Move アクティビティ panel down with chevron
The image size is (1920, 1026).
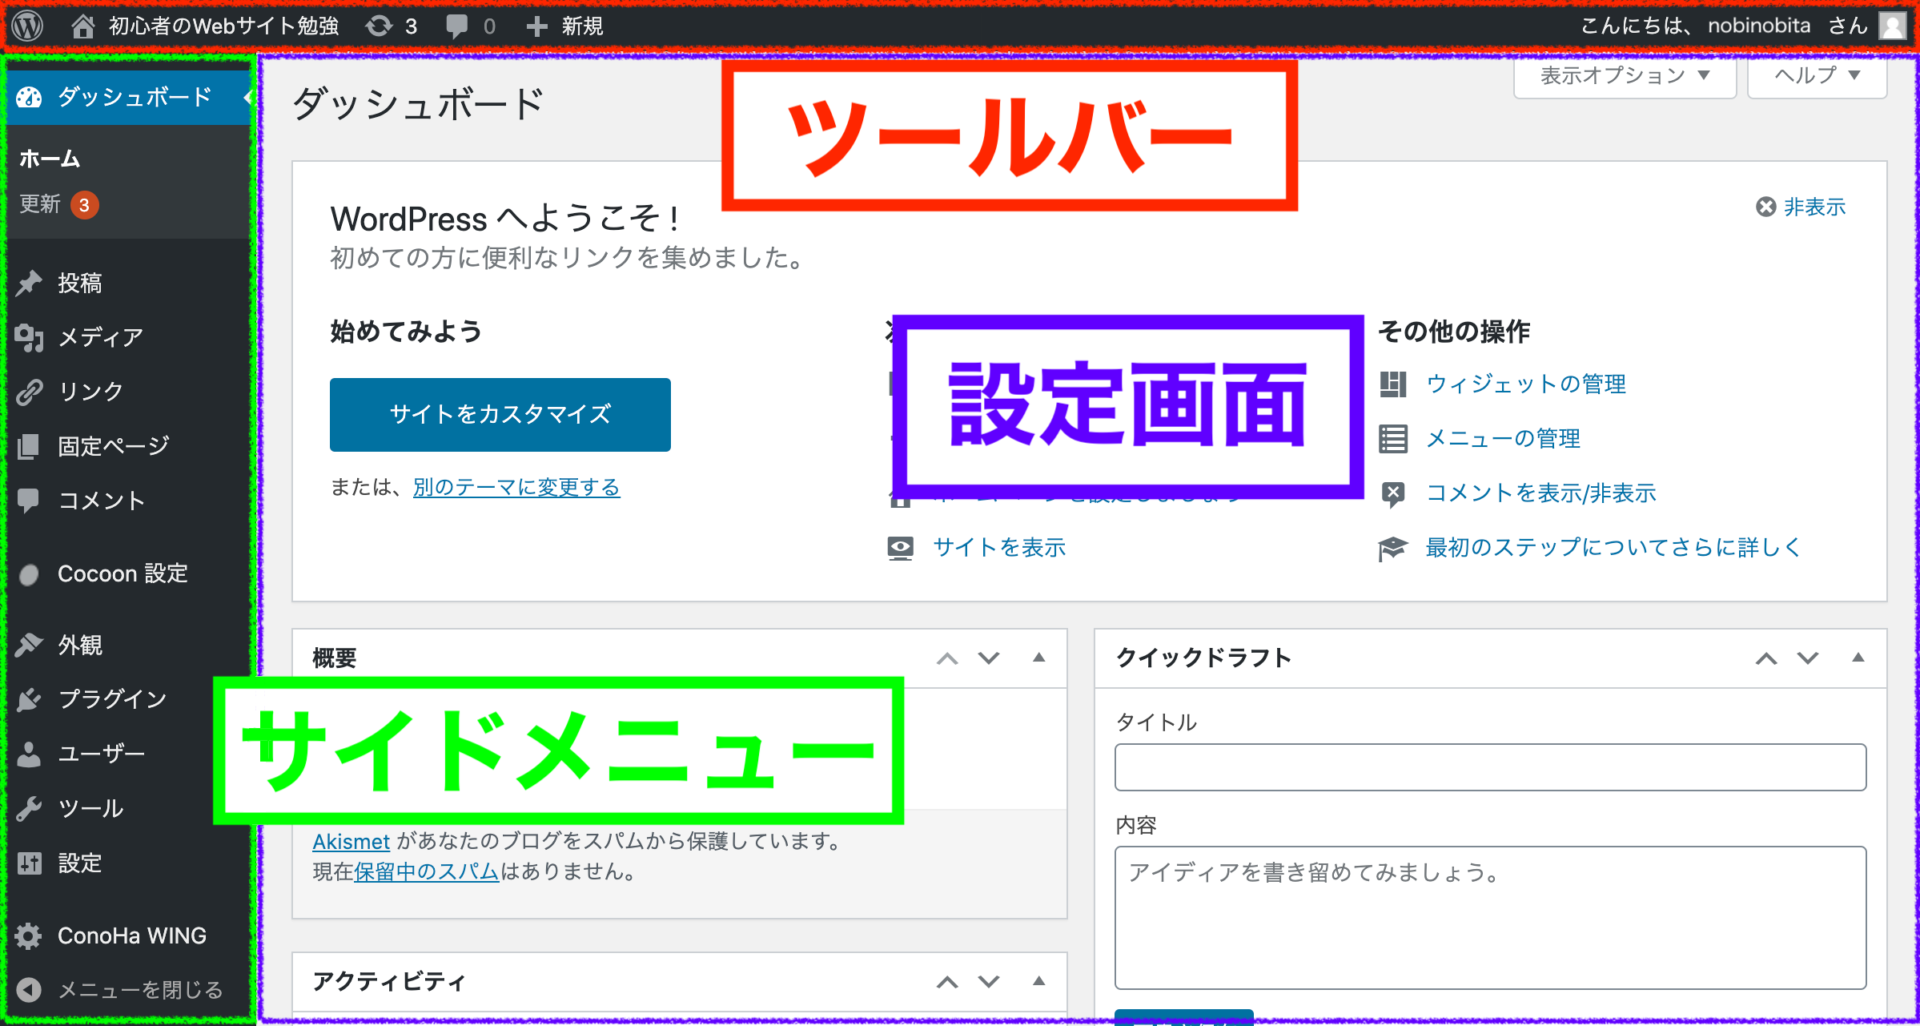(989, 982)
